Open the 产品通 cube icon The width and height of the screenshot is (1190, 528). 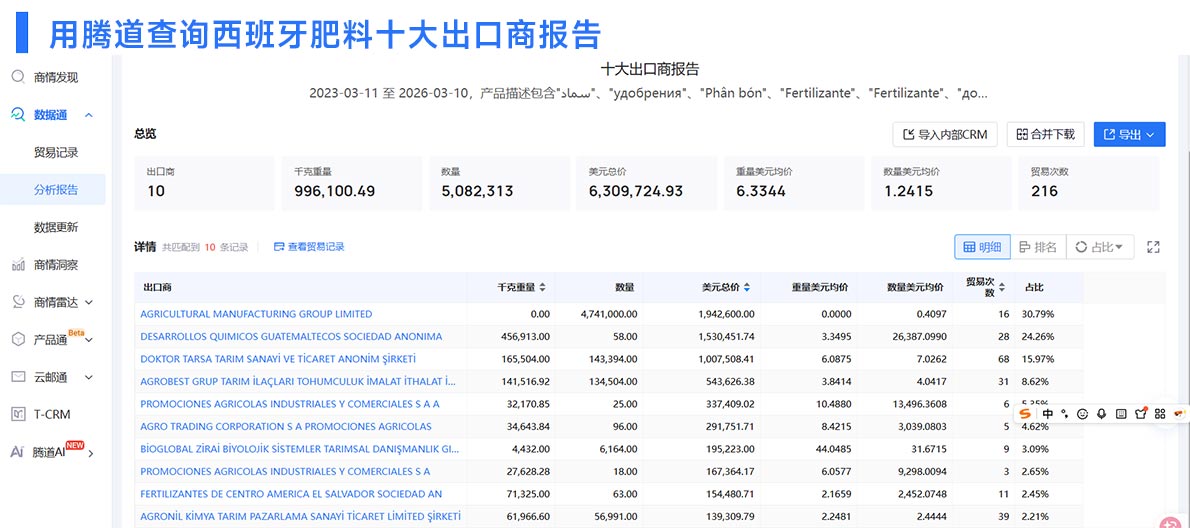tap(18, 339)
